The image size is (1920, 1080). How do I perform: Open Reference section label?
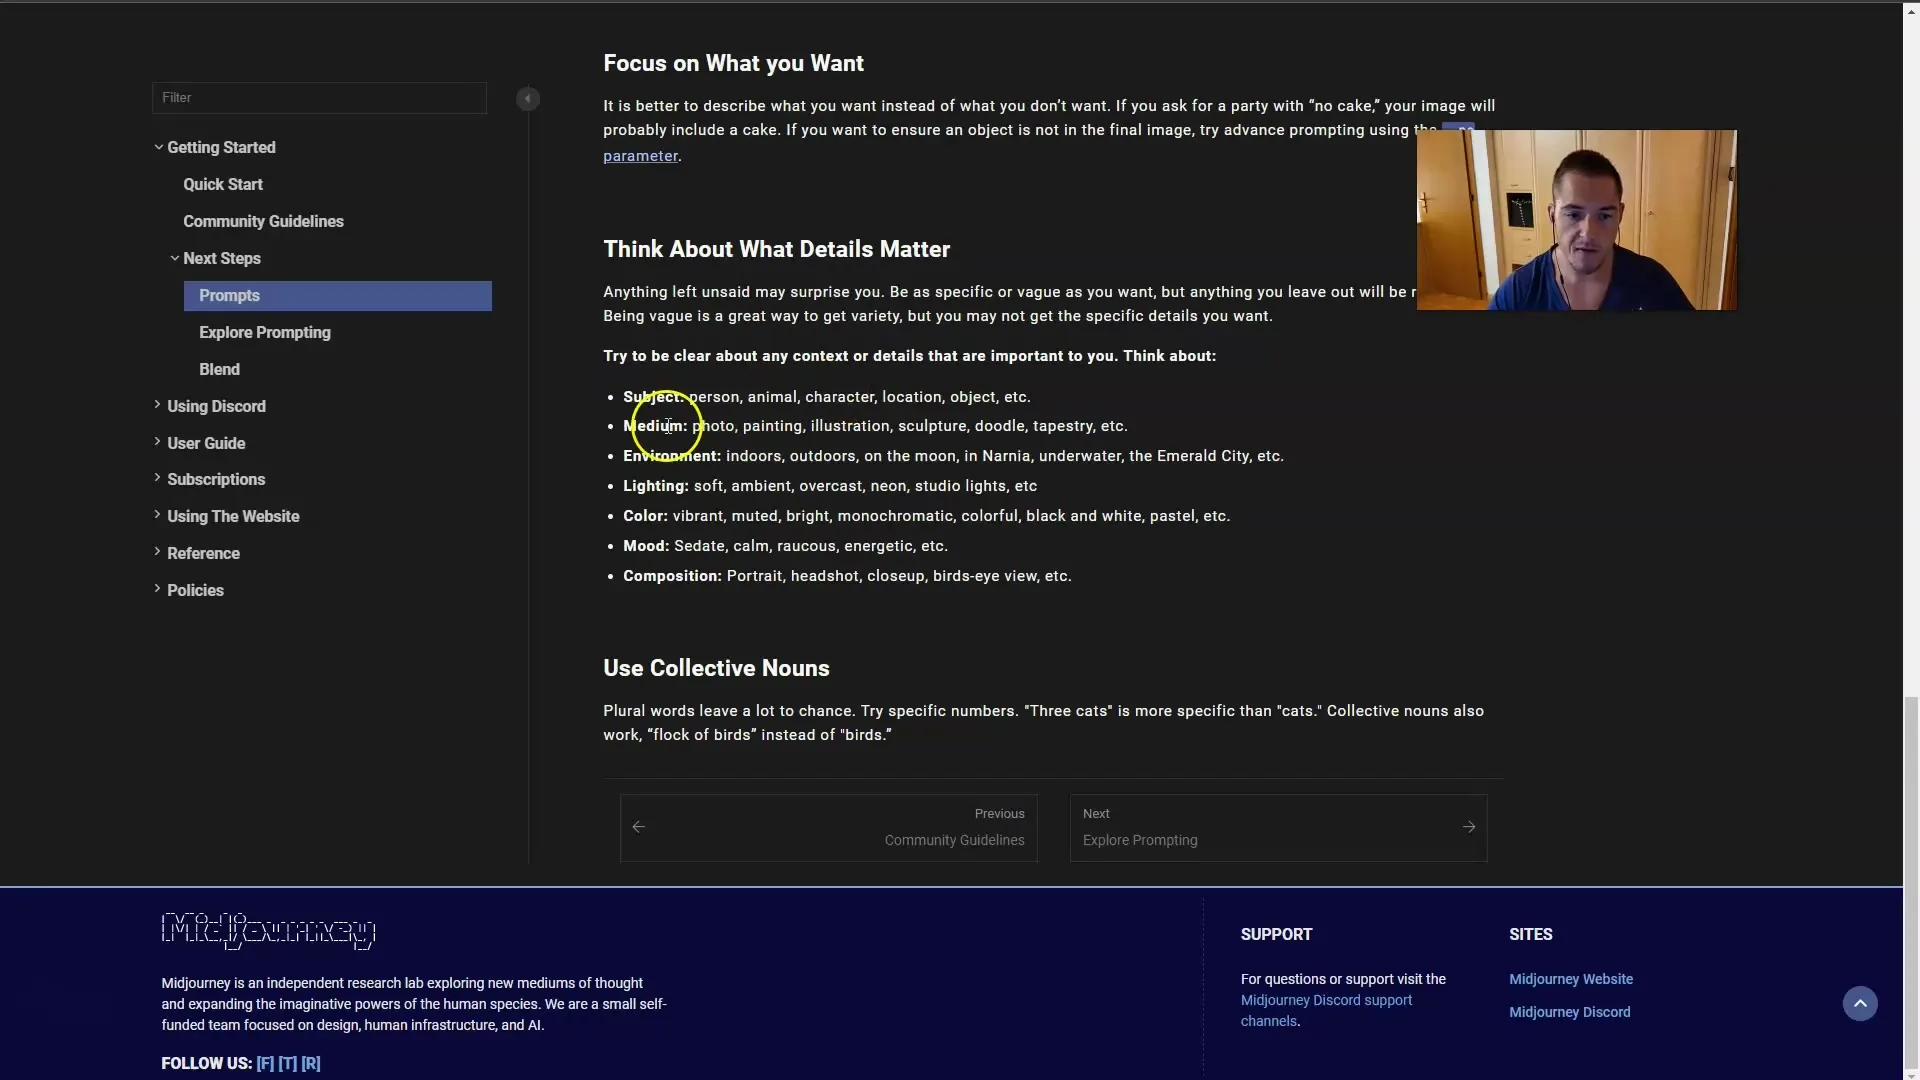pyautogui.click(x=203, y=554)
